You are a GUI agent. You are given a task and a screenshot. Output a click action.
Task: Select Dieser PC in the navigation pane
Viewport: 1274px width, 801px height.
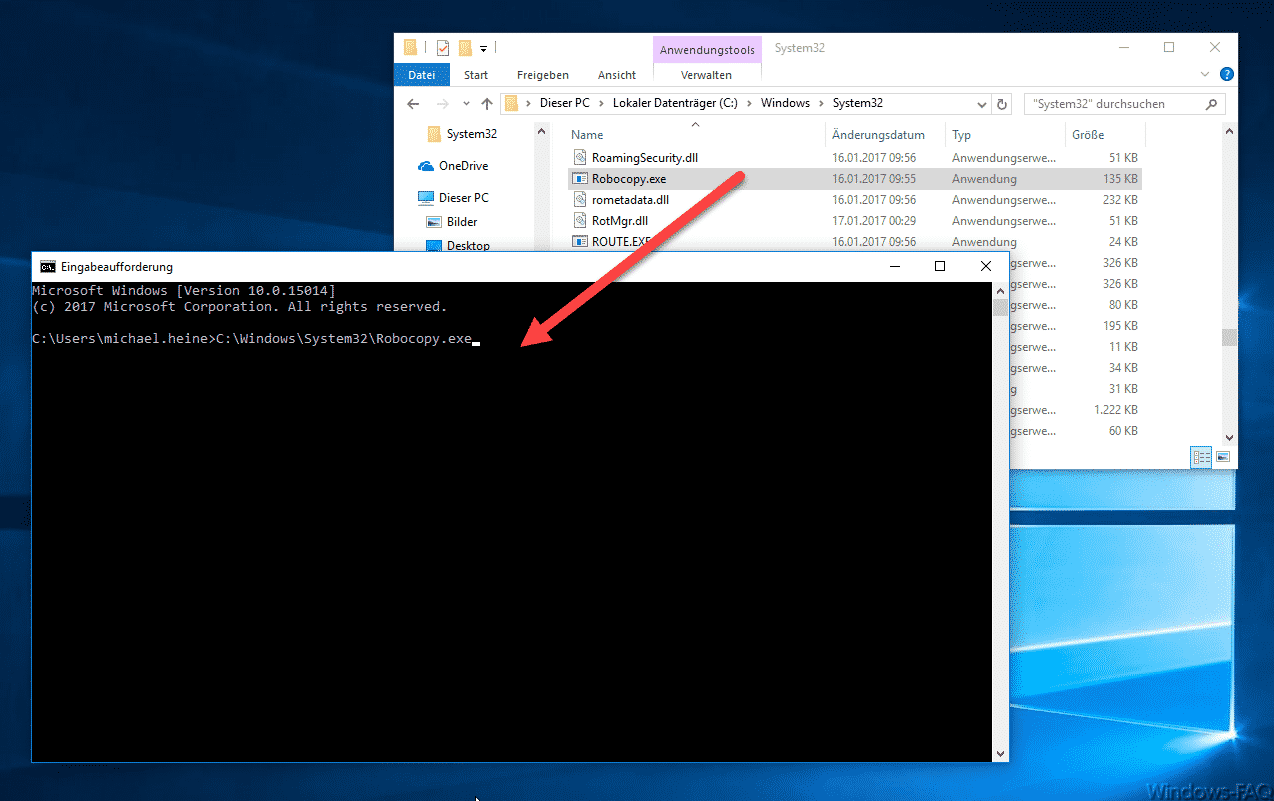coord(463,198)
